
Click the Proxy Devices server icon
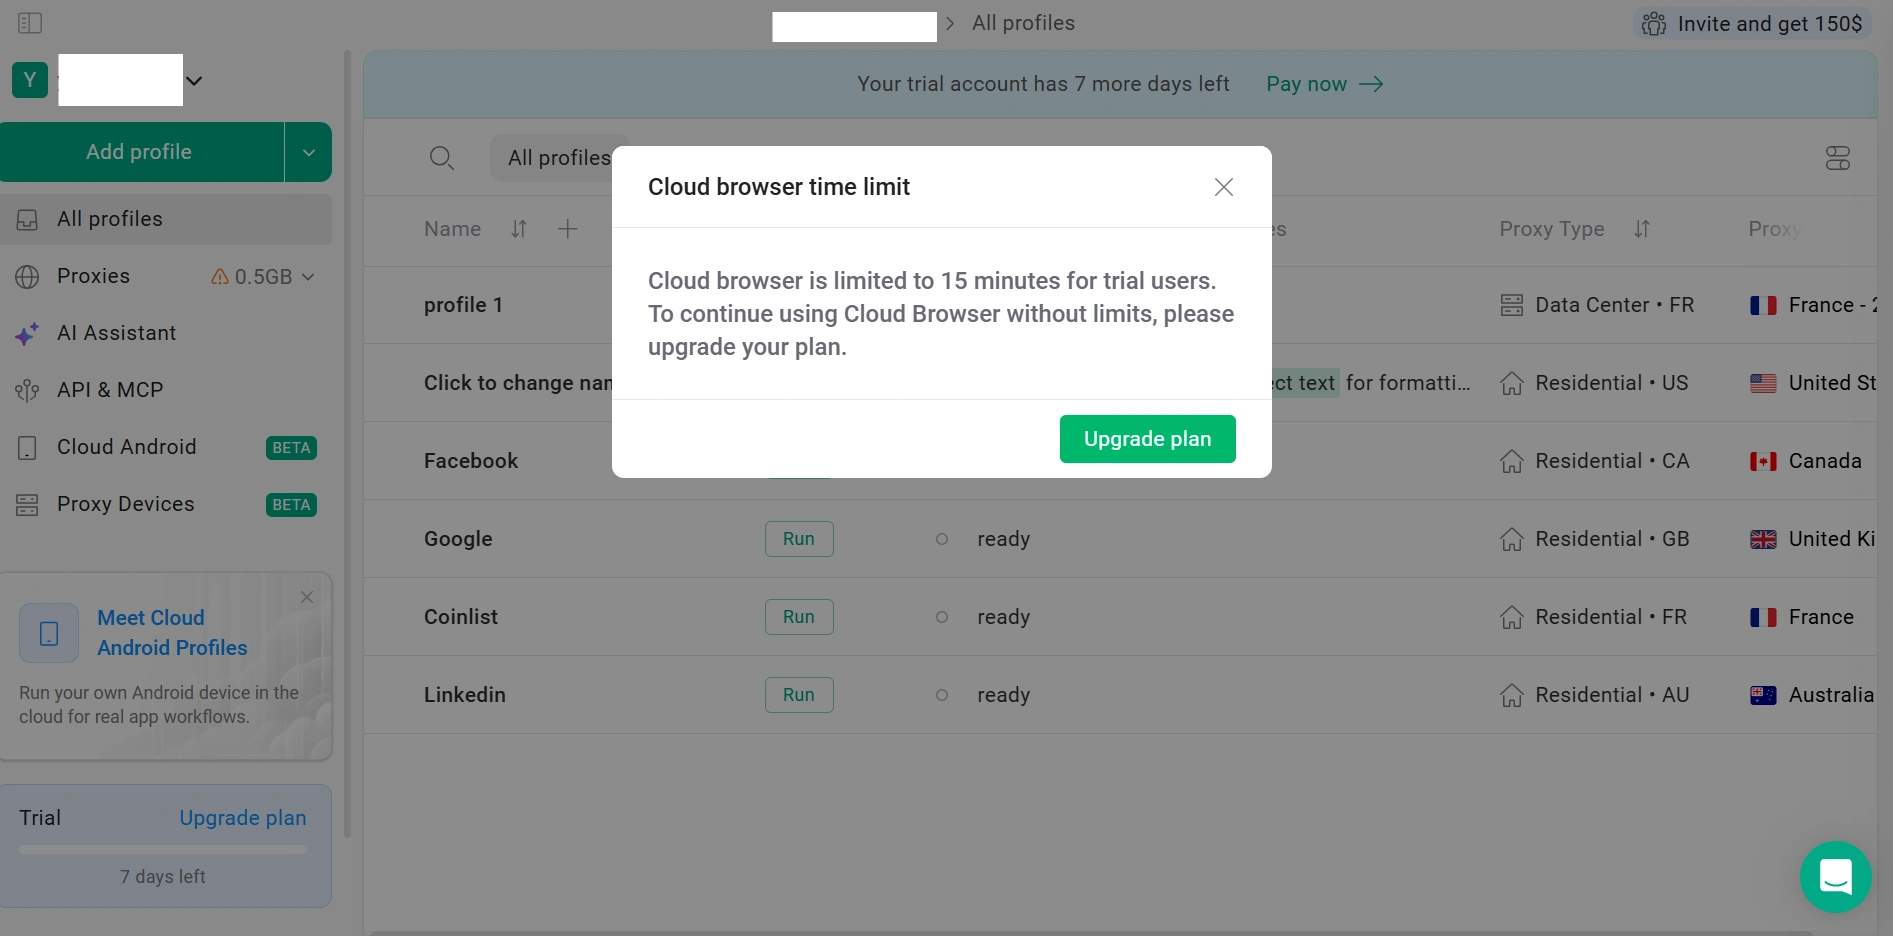click(27, 505)
